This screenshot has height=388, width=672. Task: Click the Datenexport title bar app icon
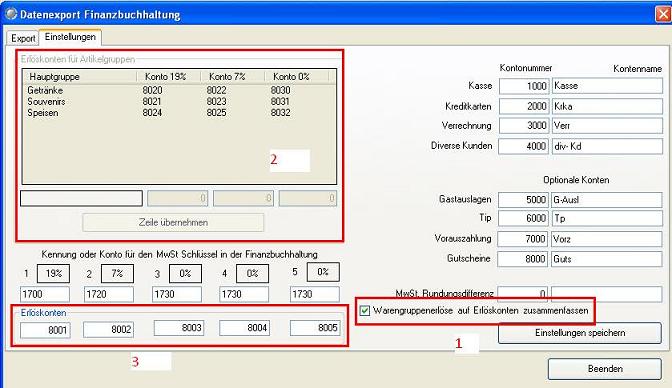click(11, 14)
